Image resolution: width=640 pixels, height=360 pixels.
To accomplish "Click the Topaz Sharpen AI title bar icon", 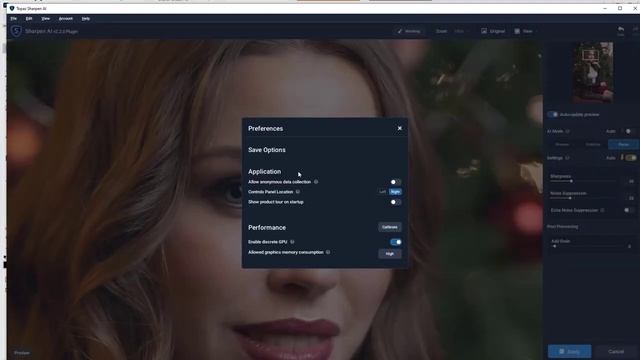I will [11, 8].
